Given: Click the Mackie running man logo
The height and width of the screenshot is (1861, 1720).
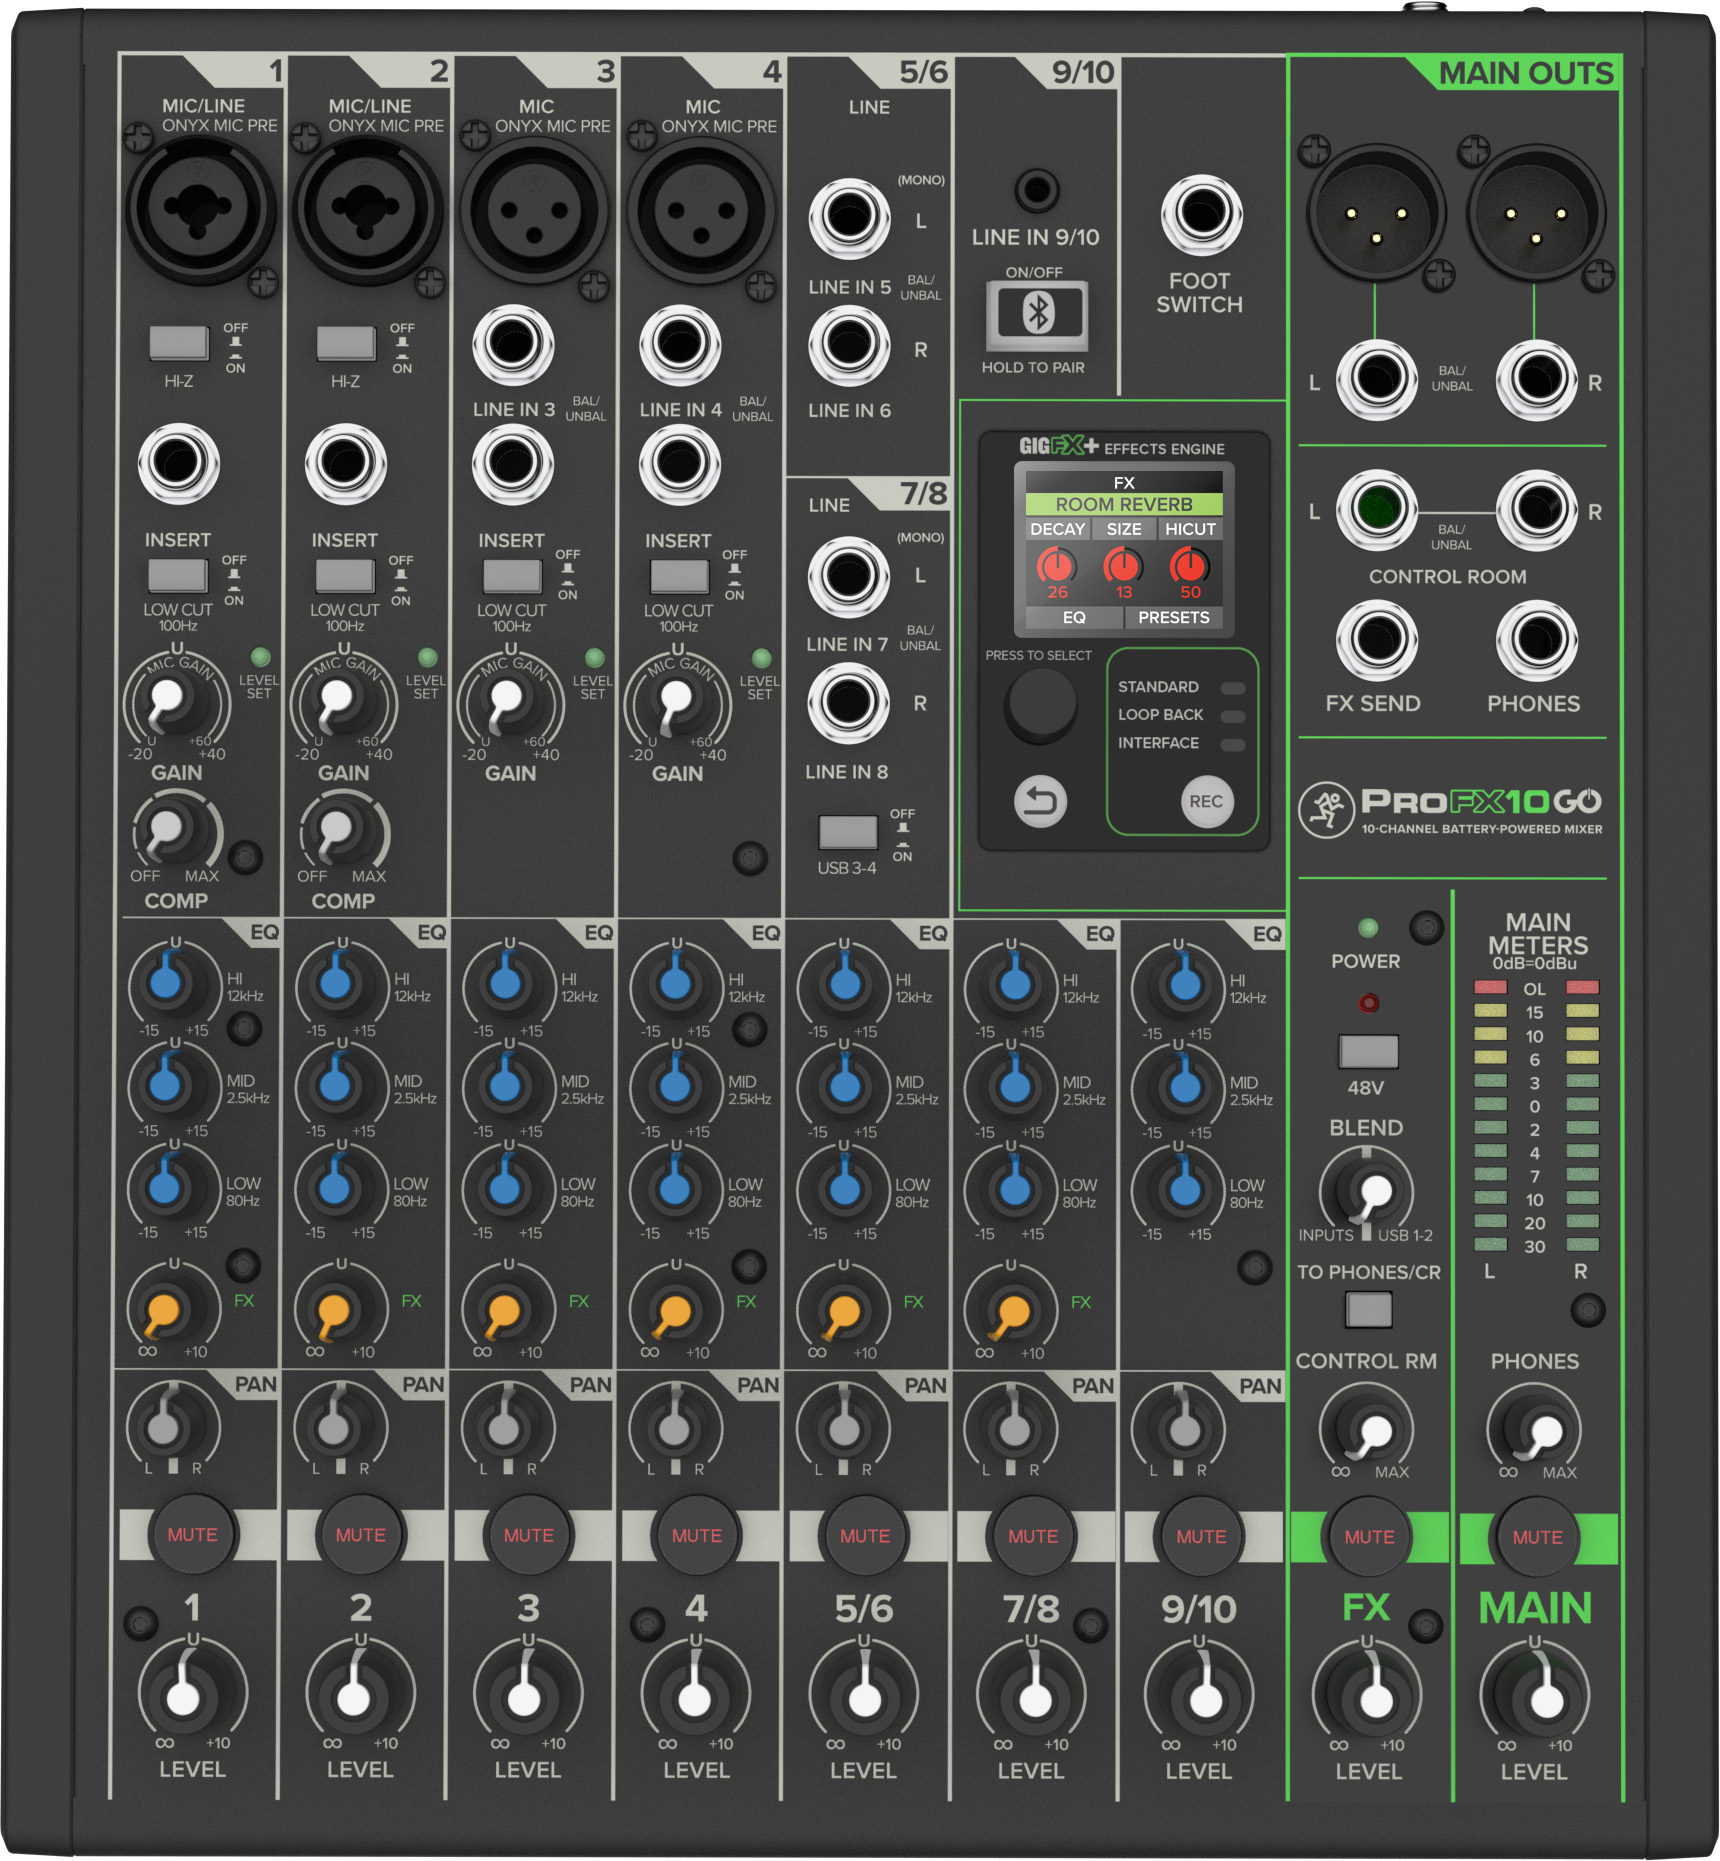Looking at the screenshot, I should coord(1326,810).
